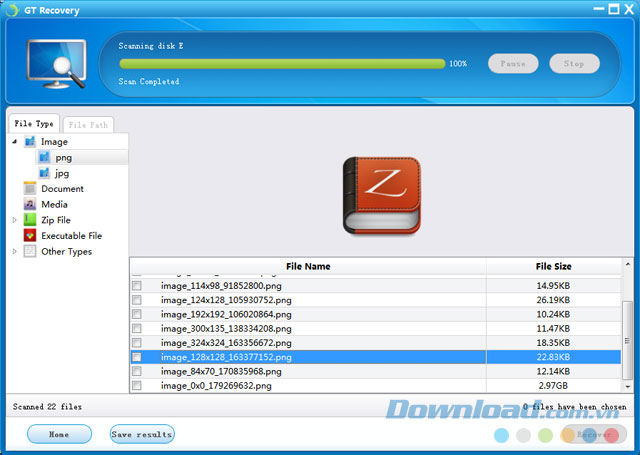This screenshot has height=455, width=640.
Task: Click the Other Types category icon
Action: (x=30, y=252)
